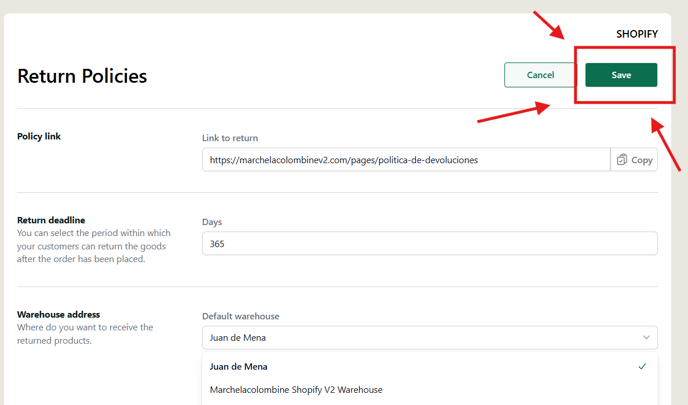Click the Policy link section label
688x405 pixels.
click(x=39, y=136)
